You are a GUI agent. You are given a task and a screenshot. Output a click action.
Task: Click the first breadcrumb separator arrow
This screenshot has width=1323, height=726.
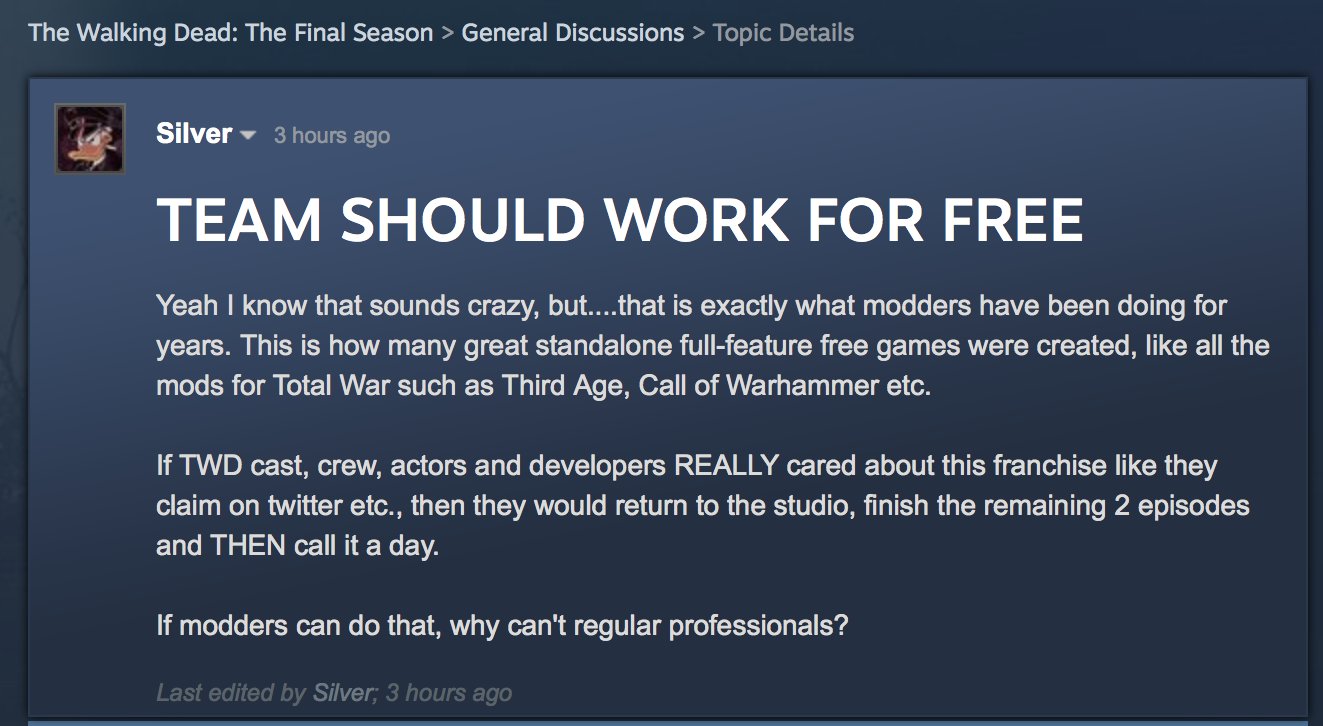coord(447,32)
